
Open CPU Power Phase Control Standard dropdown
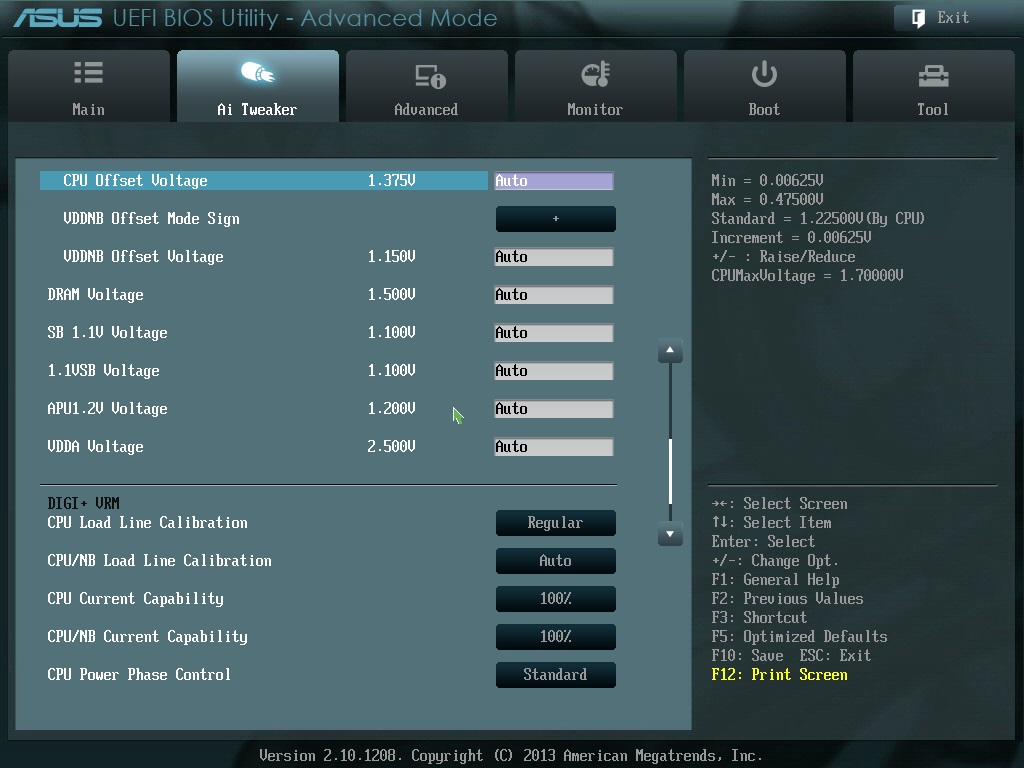(x=556, y=675)
